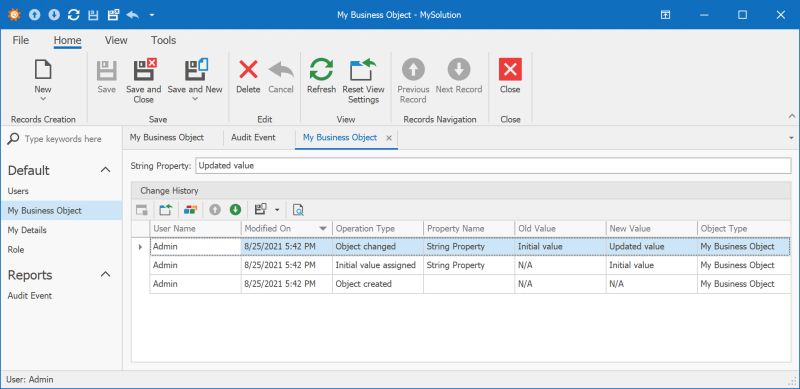Click the Modified On column sort arrow
Image resolution: width=800 pixels, height=389 pixels.
point(323,229)
